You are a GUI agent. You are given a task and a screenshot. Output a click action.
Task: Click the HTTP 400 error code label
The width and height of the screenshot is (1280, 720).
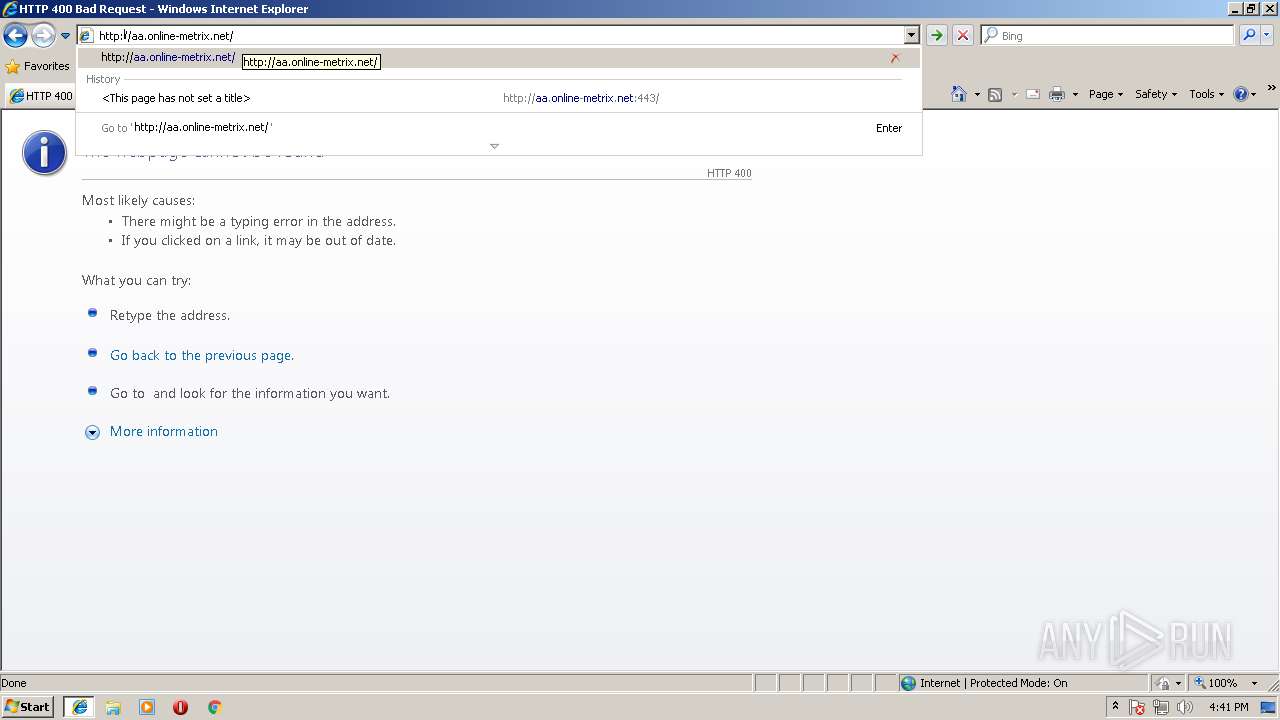[729, 173]
